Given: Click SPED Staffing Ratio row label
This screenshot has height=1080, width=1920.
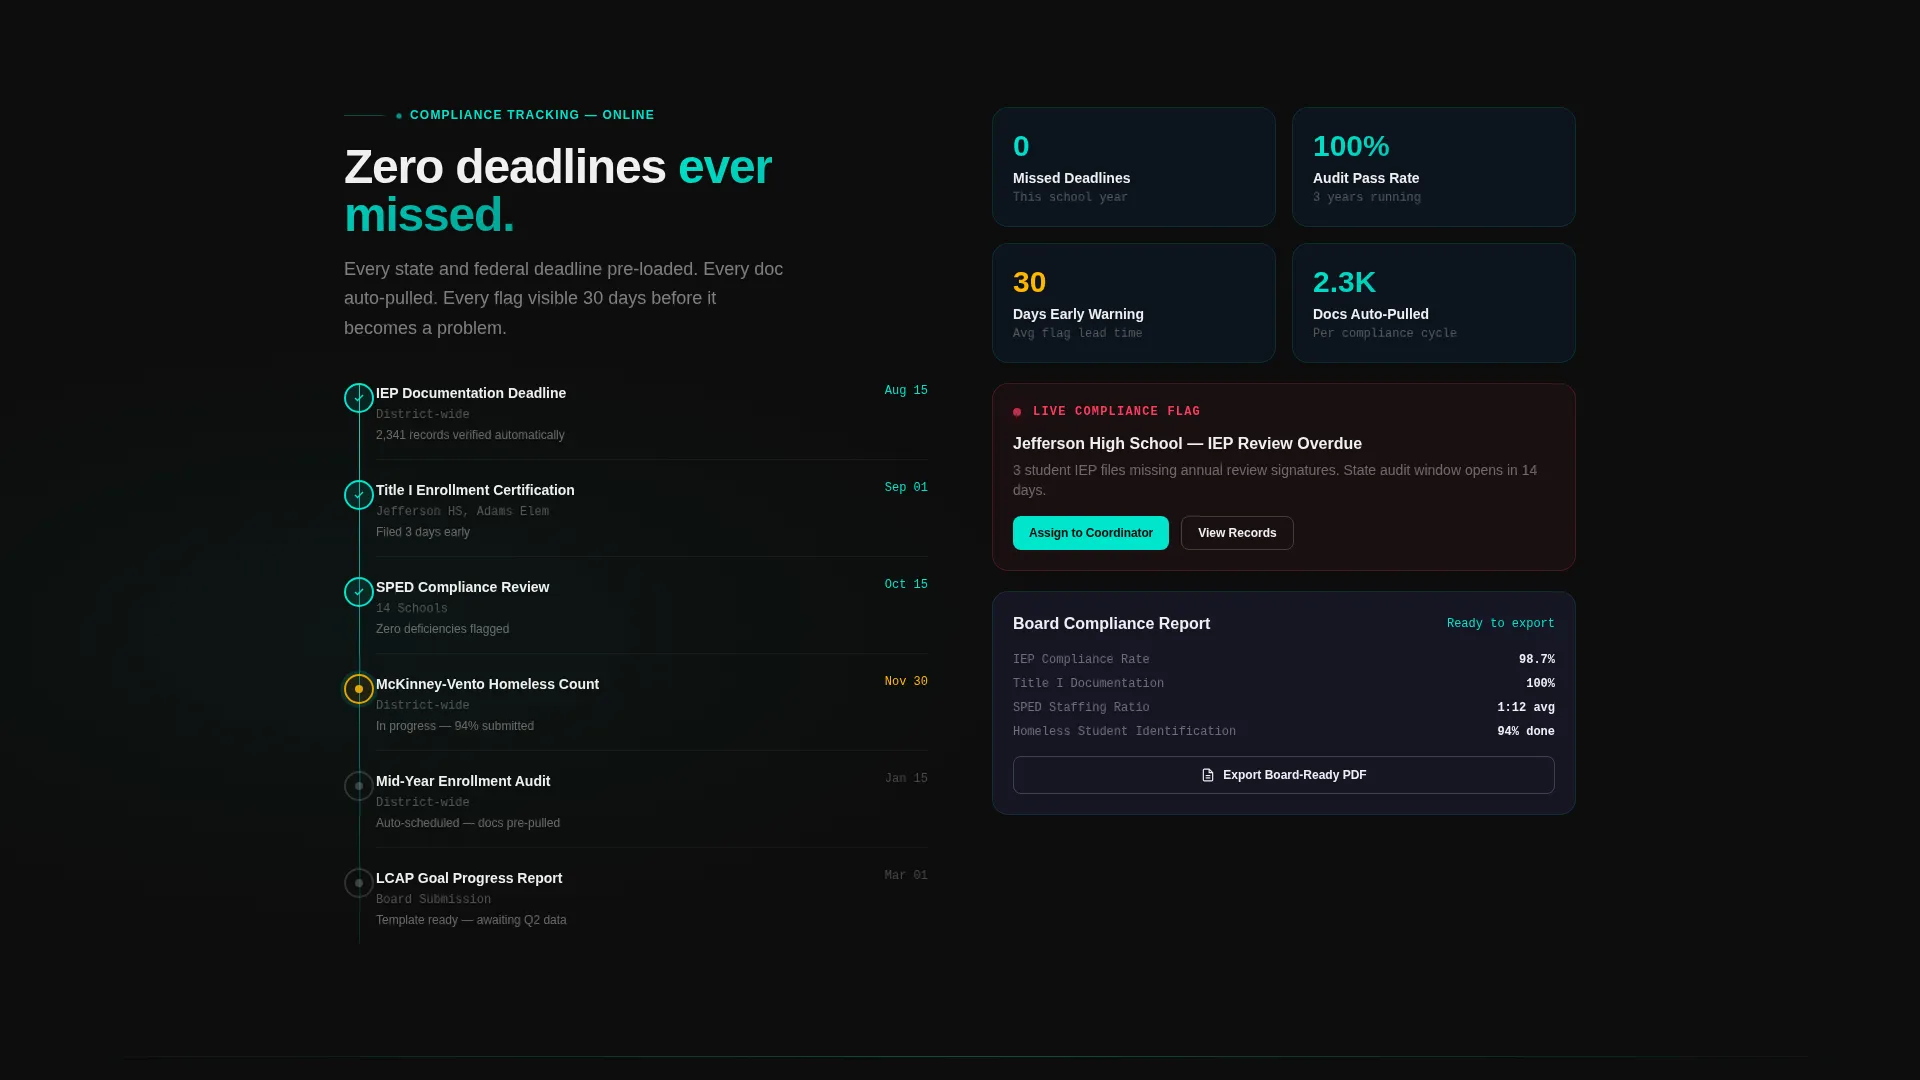Looking at the screenshot, I should pos(1081,708).
